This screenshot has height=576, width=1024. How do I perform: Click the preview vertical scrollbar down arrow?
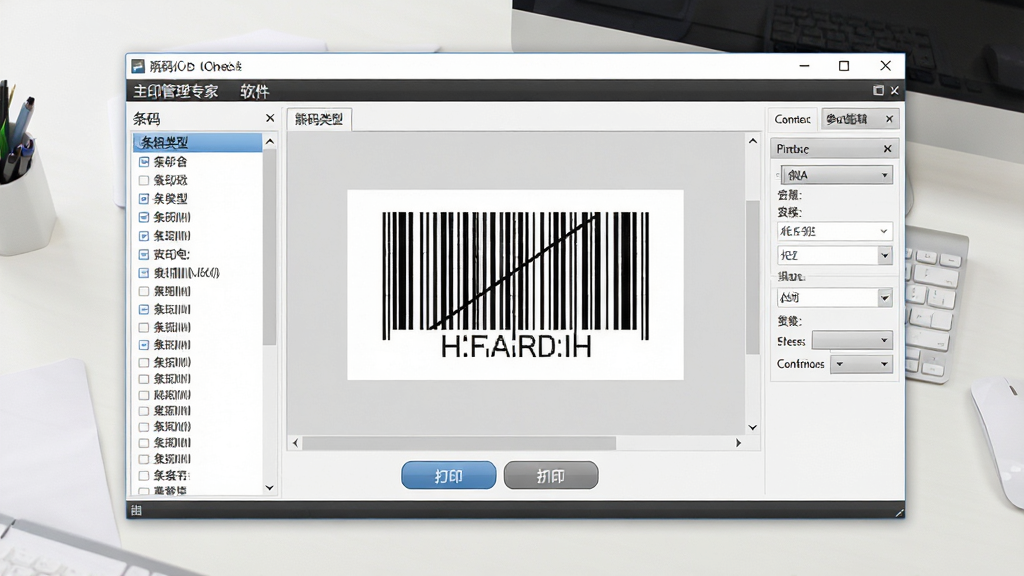pos(752,428)
